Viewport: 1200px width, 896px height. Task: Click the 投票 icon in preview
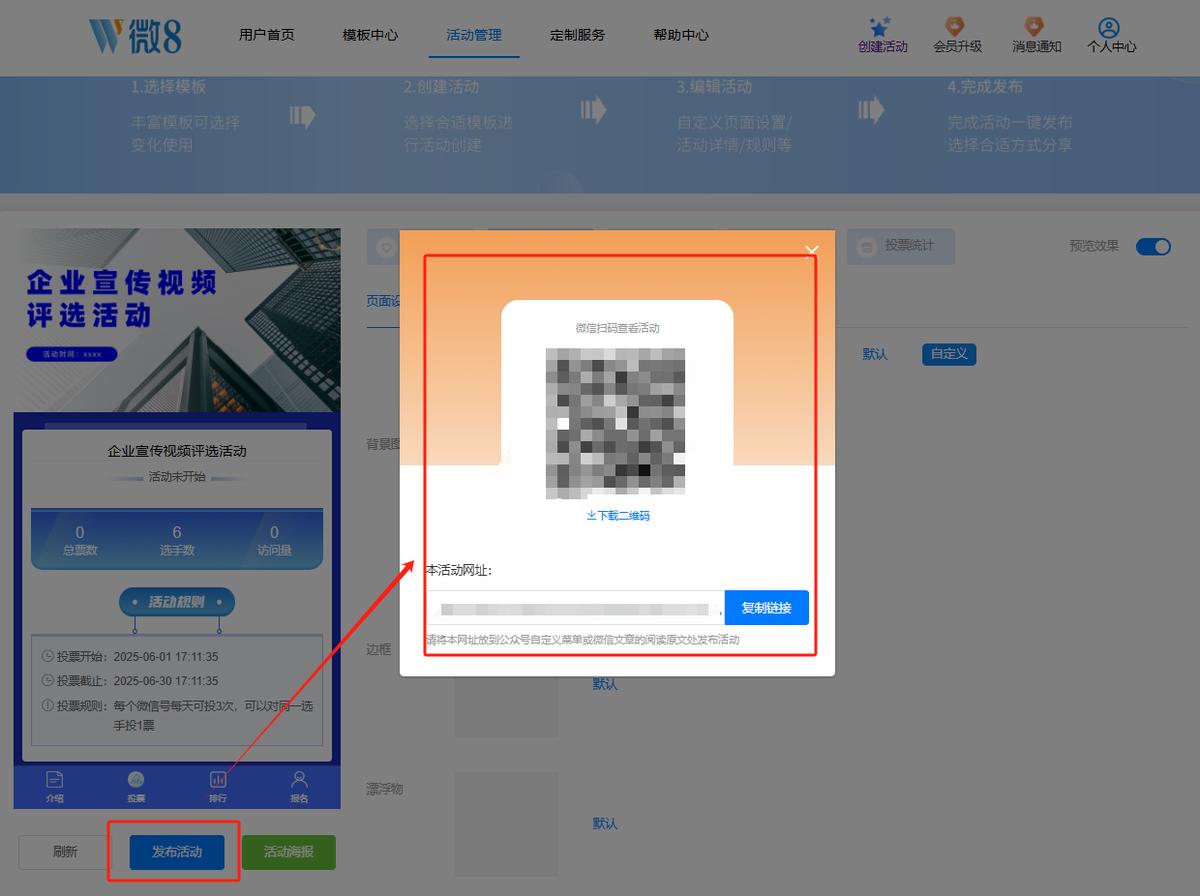click(x=136, y=780)
